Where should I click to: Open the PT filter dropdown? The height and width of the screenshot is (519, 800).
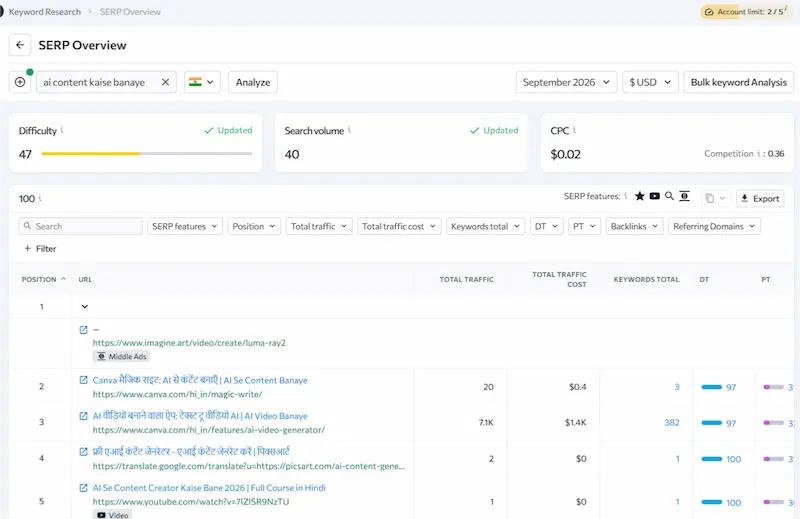584,226
